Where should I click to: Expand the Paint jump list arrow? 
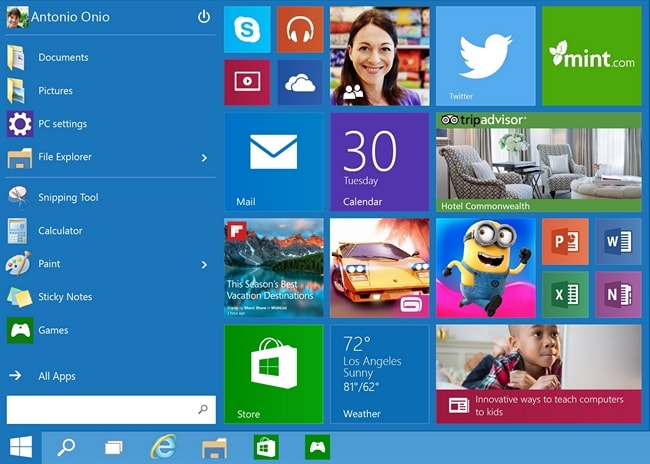(204, 264)
